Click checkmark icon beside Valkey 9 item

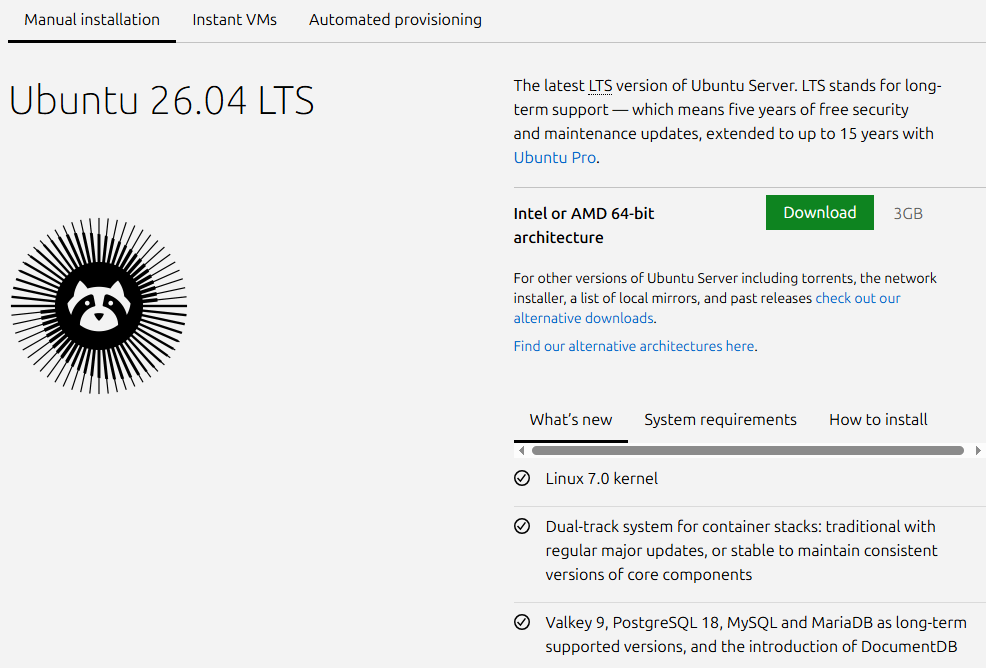tap(522, 622)
